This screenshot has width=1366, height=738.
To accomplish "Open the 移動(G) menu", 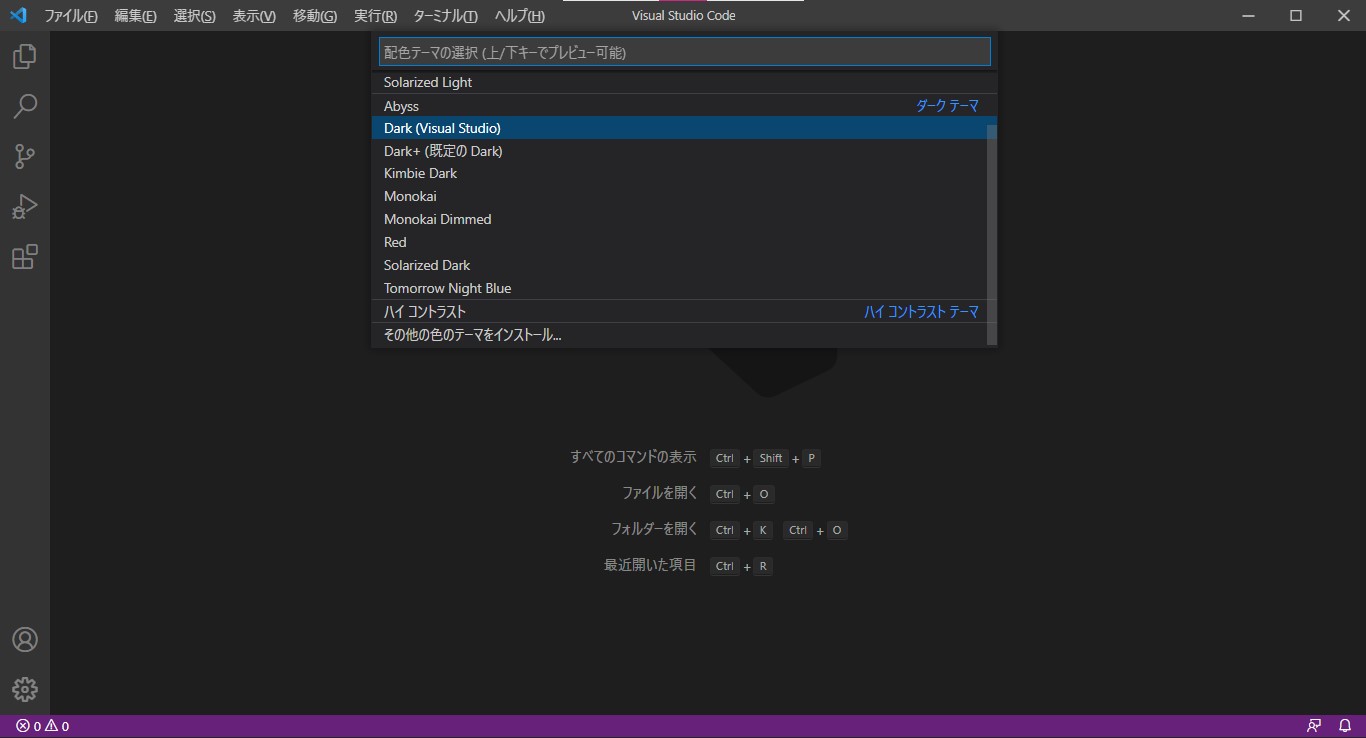I will [x=315, y=16].
